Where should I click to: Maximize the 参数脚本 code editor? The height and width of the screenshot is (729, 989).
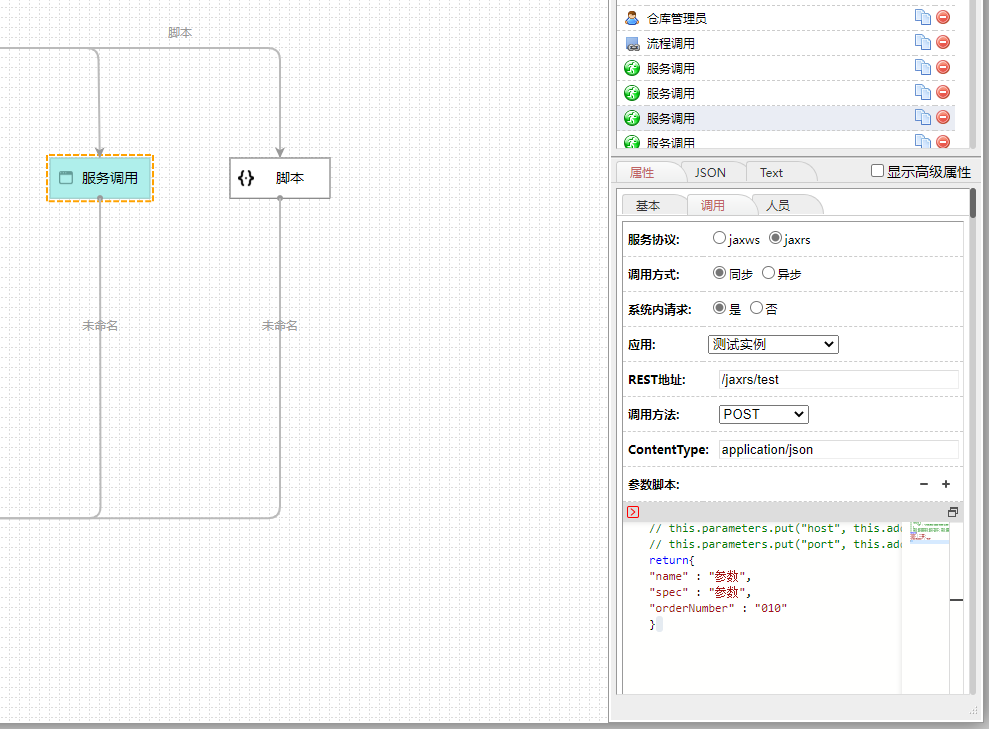[x=953, y=512]
